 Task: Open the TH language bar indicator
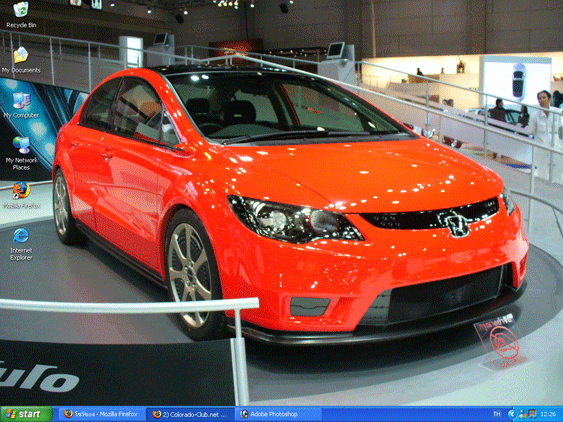pos(497,414)
